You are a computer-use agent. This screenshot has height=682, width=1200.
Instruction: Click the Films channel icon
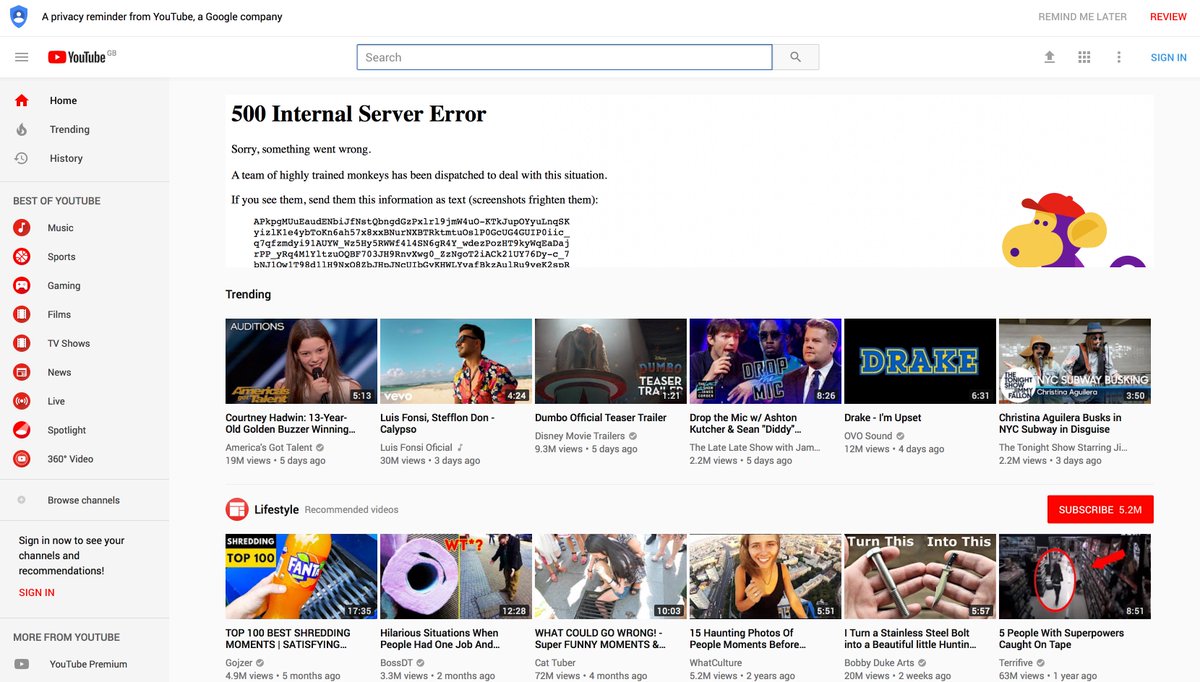pyautogui.click(x=22, y=314)
